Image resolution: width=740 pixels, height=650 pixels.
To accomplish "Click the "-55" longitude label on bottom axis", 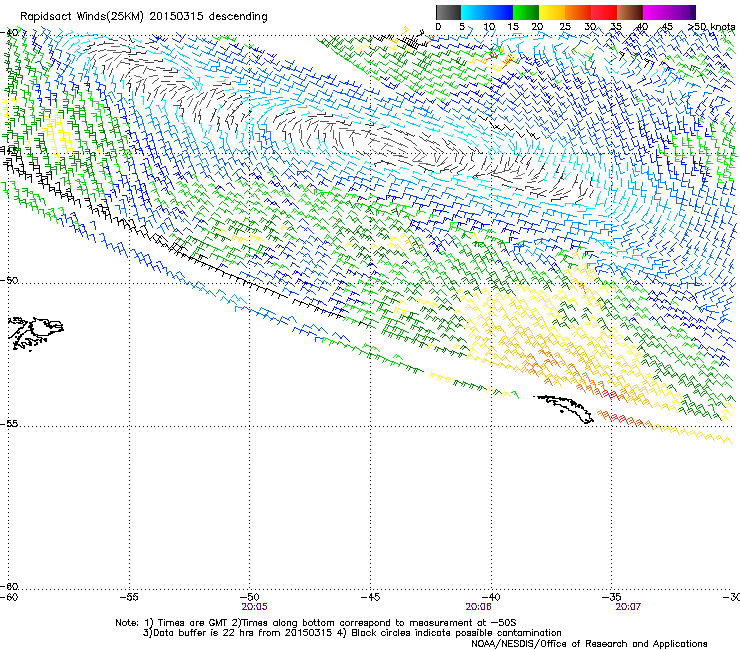I will click(x=129, y=597).
